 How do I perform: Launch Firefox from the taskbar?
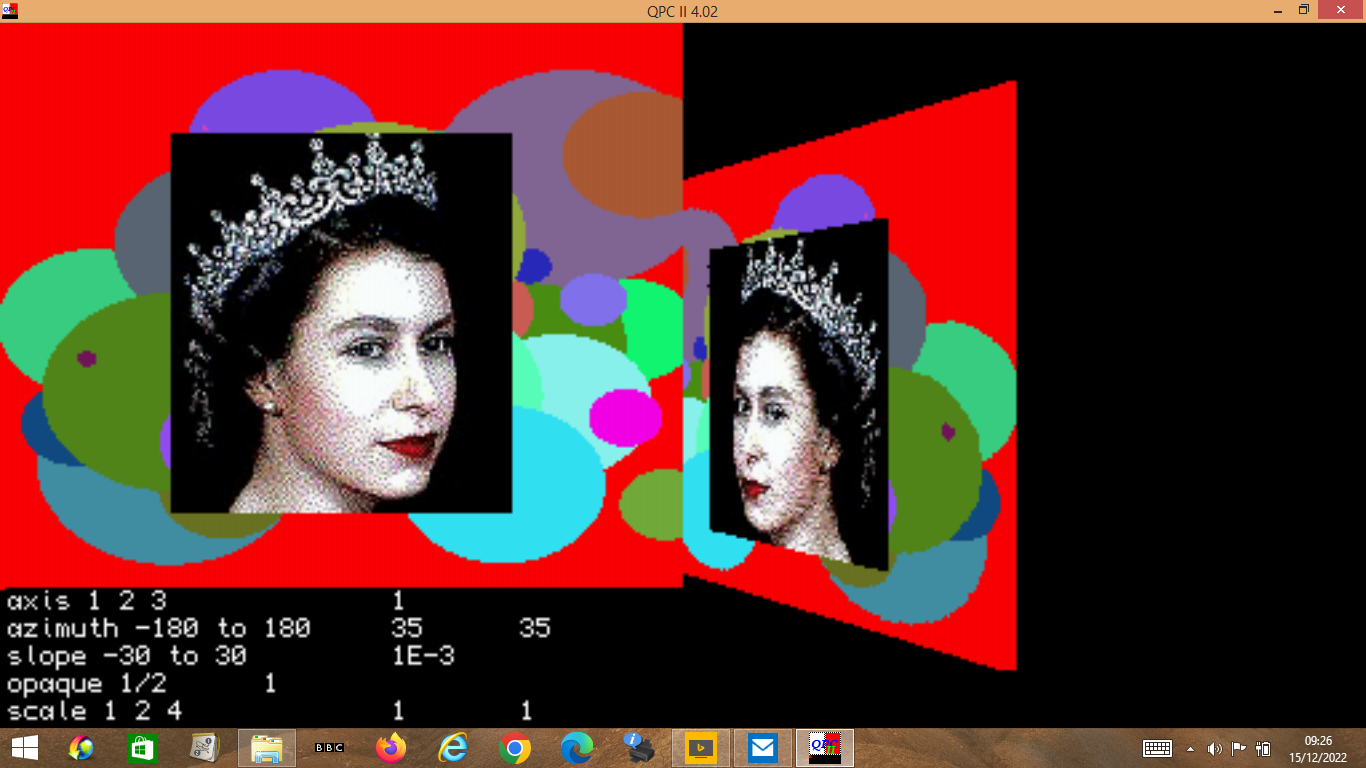391,747
